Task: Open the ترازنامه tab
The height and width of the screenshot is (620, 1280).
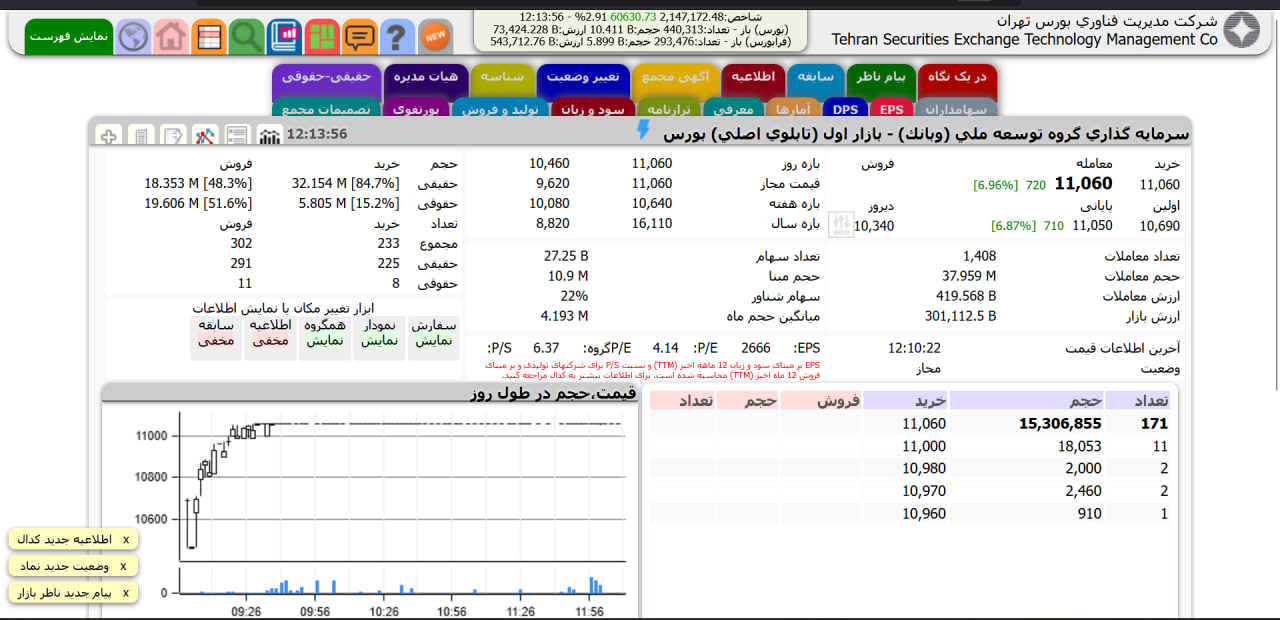Action: point(668,109)
